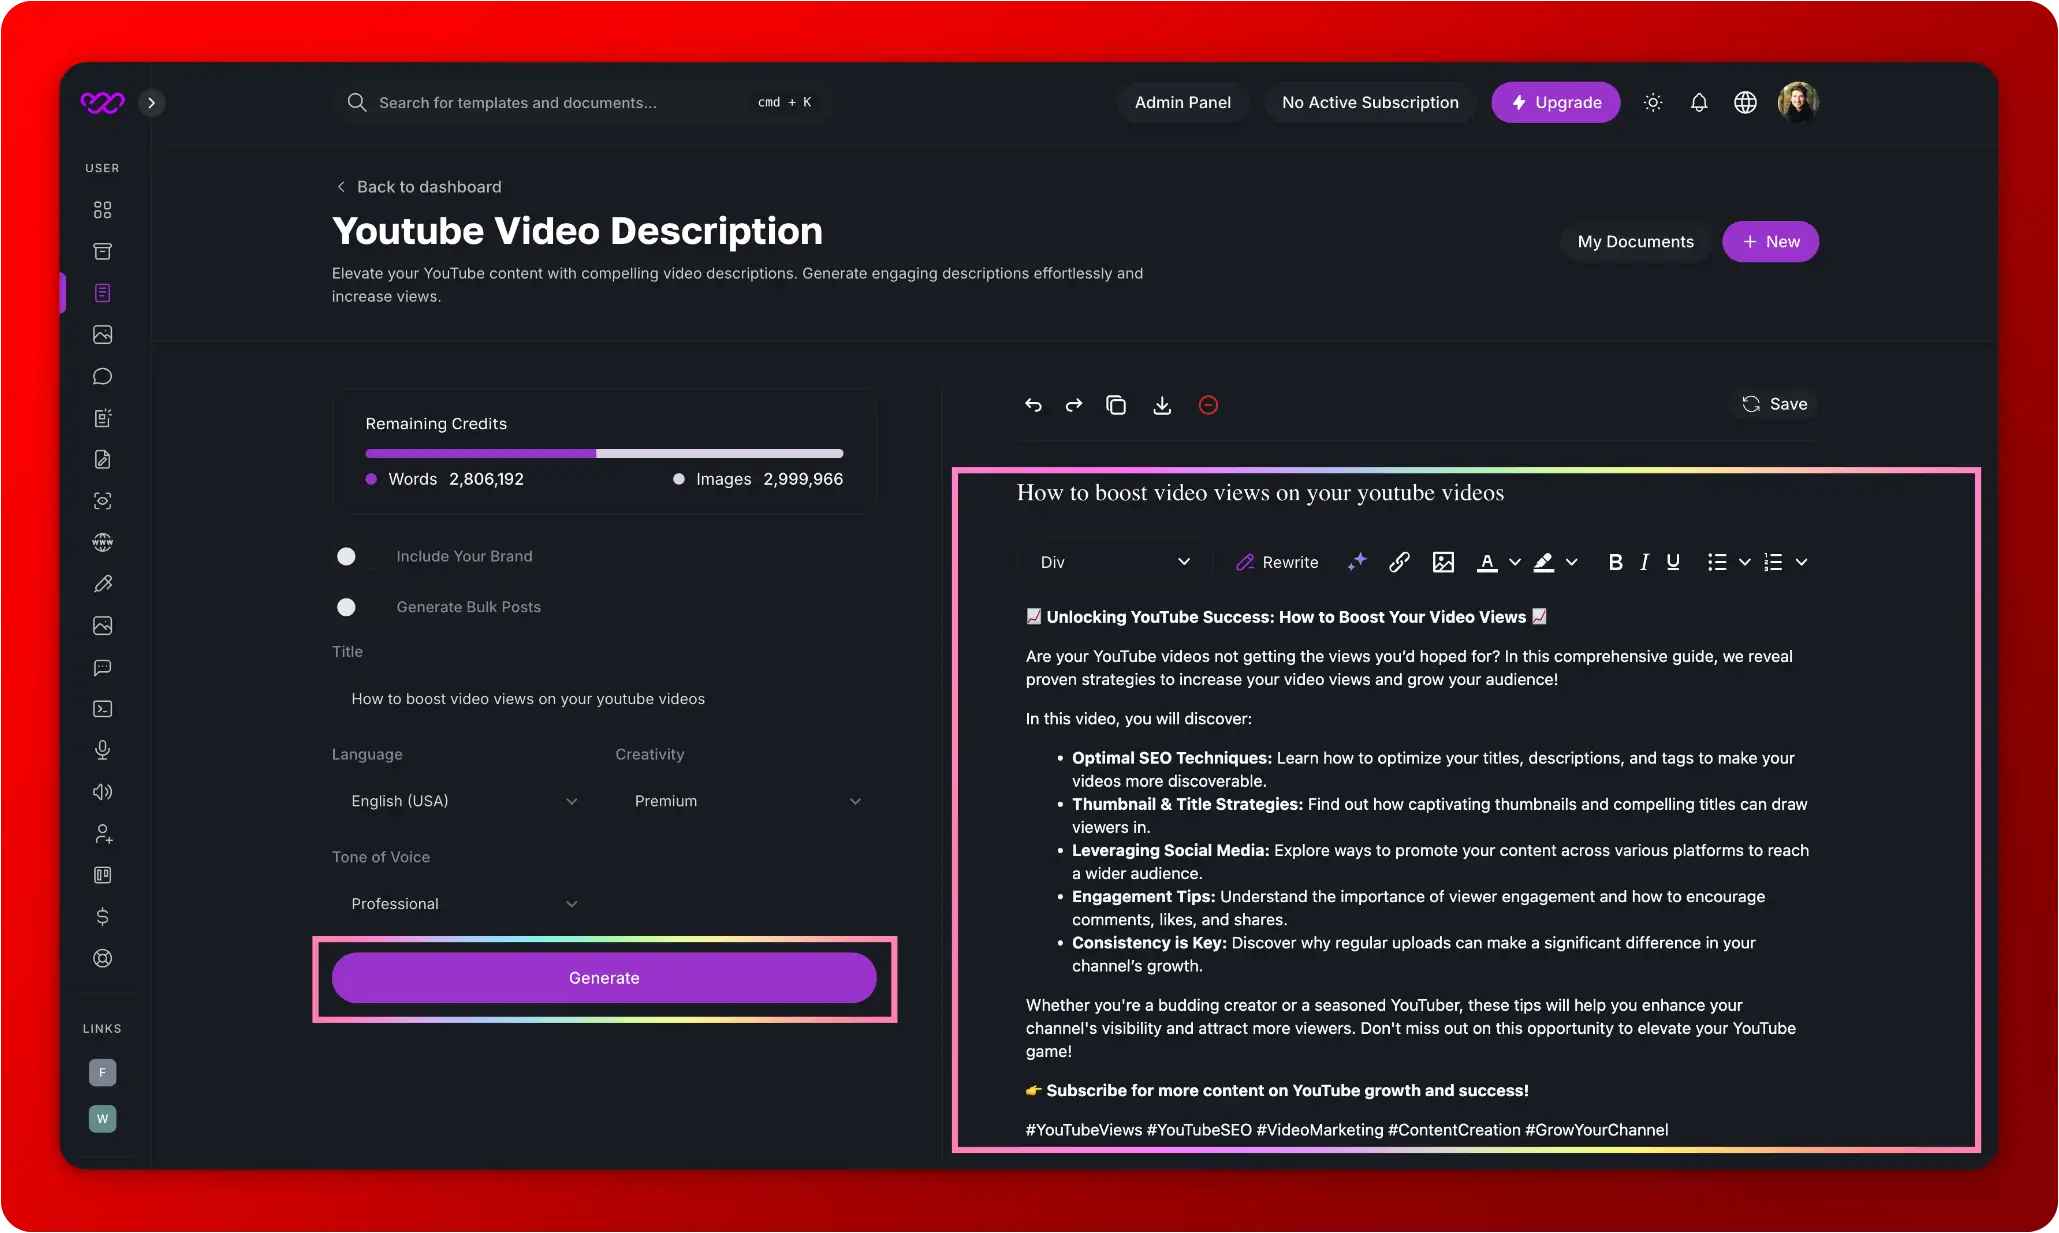Viewport: 2059px width, 1233px height.
Task: Open the Tone of Voice Professional dropdown
Action: 463,904
